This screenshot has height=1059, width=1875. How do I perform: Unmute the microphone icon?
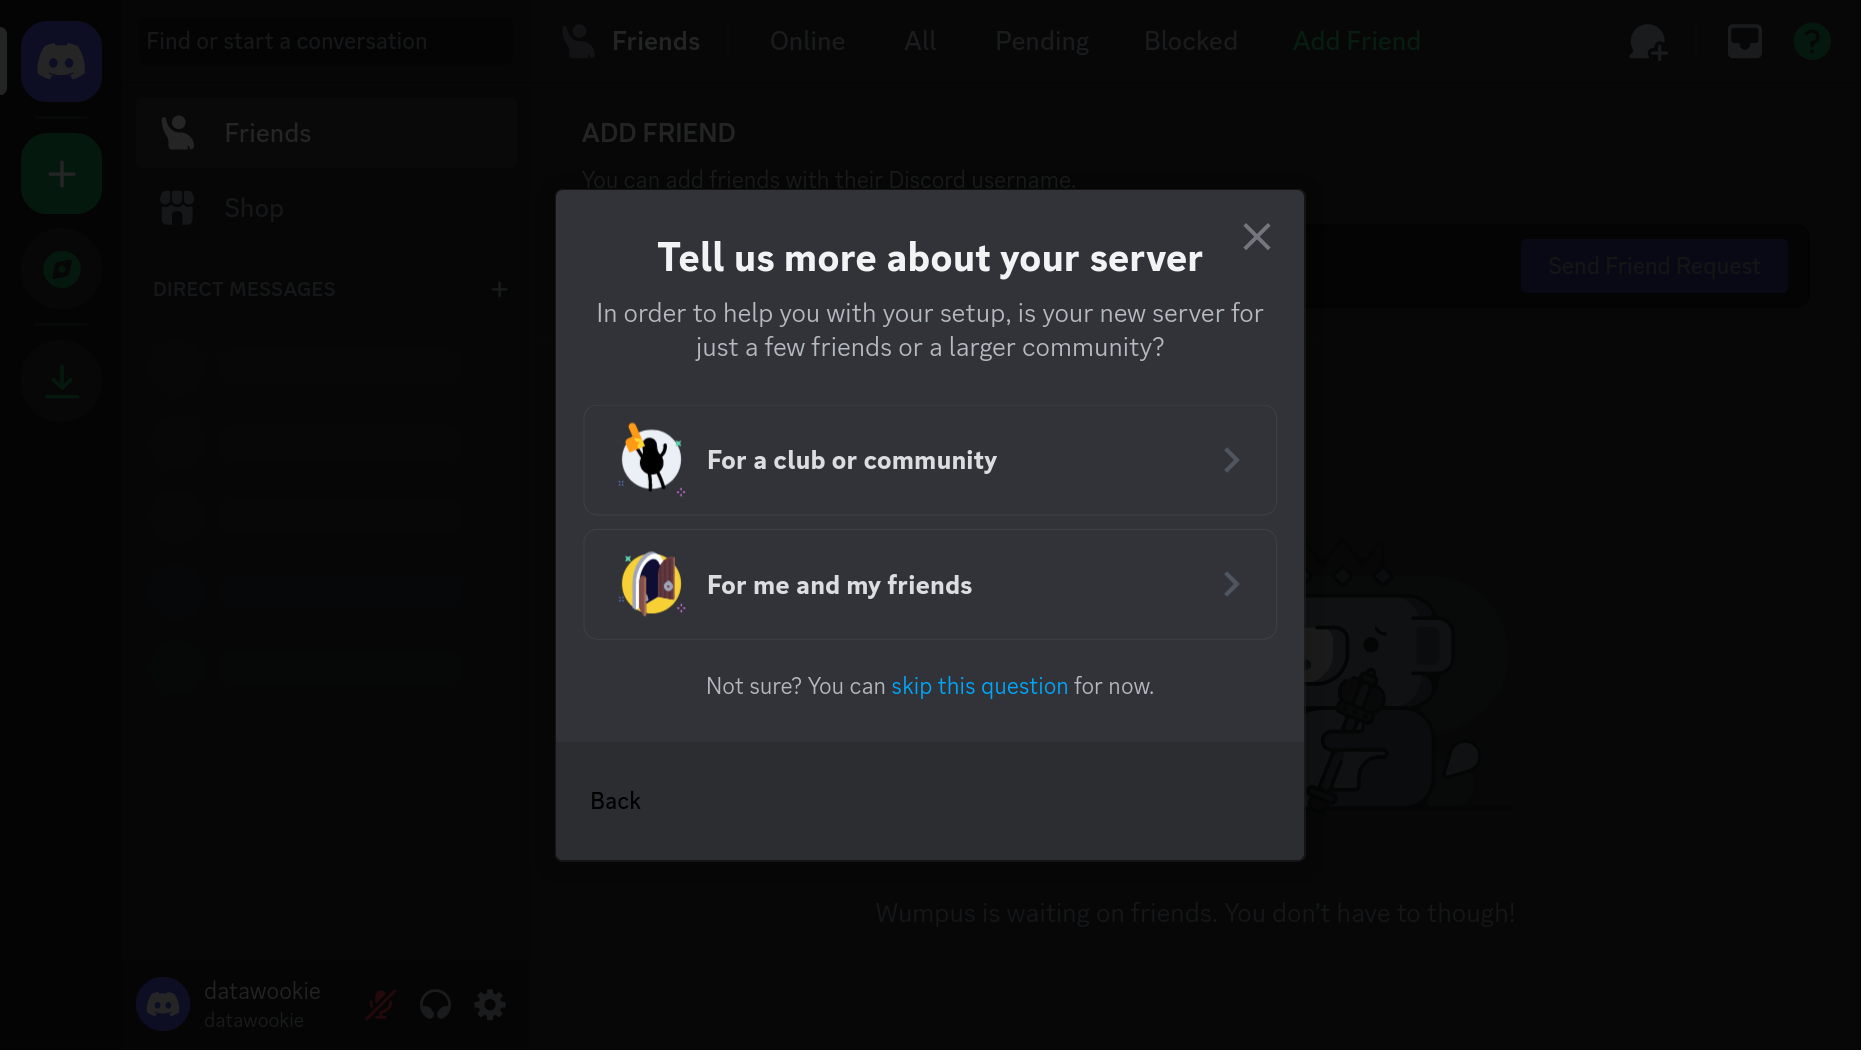381,1004
